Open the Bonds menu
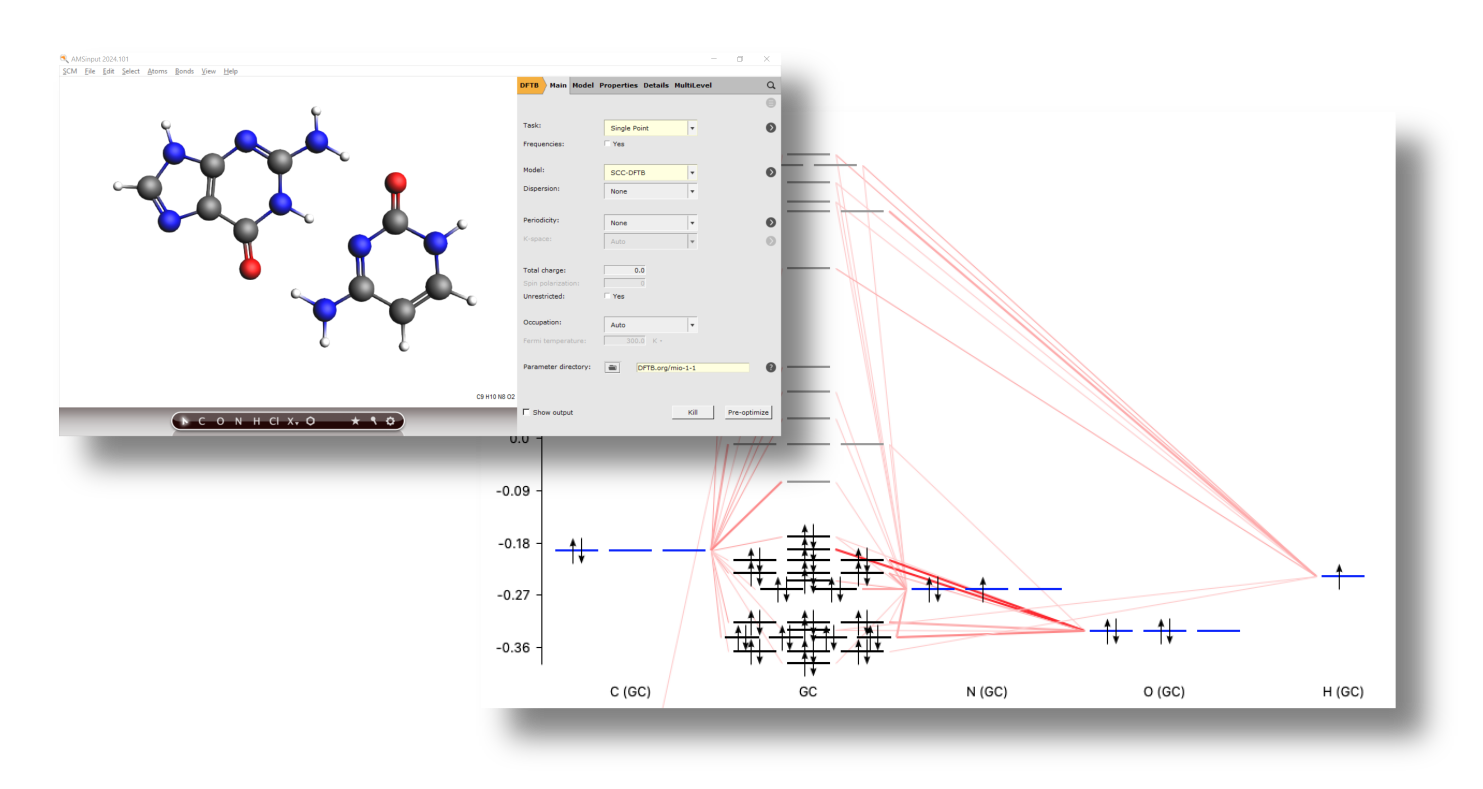Screen dimensions: 1483x789 (x=184, y=71)
